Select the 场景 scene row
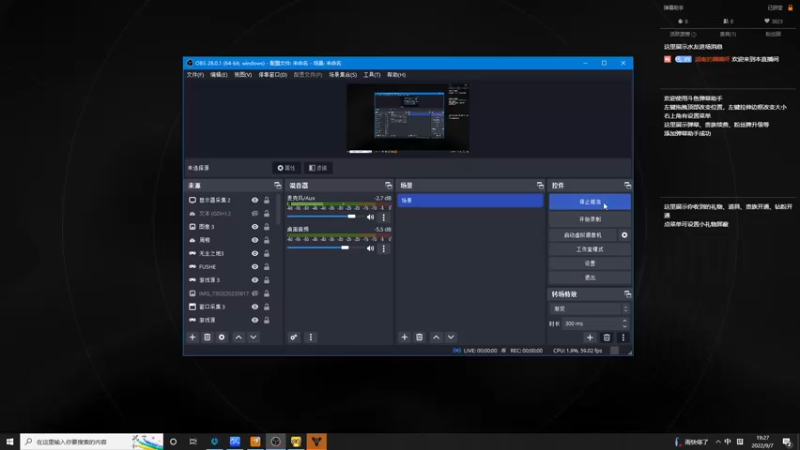The image size is (800, 450). tap(470, 201)
